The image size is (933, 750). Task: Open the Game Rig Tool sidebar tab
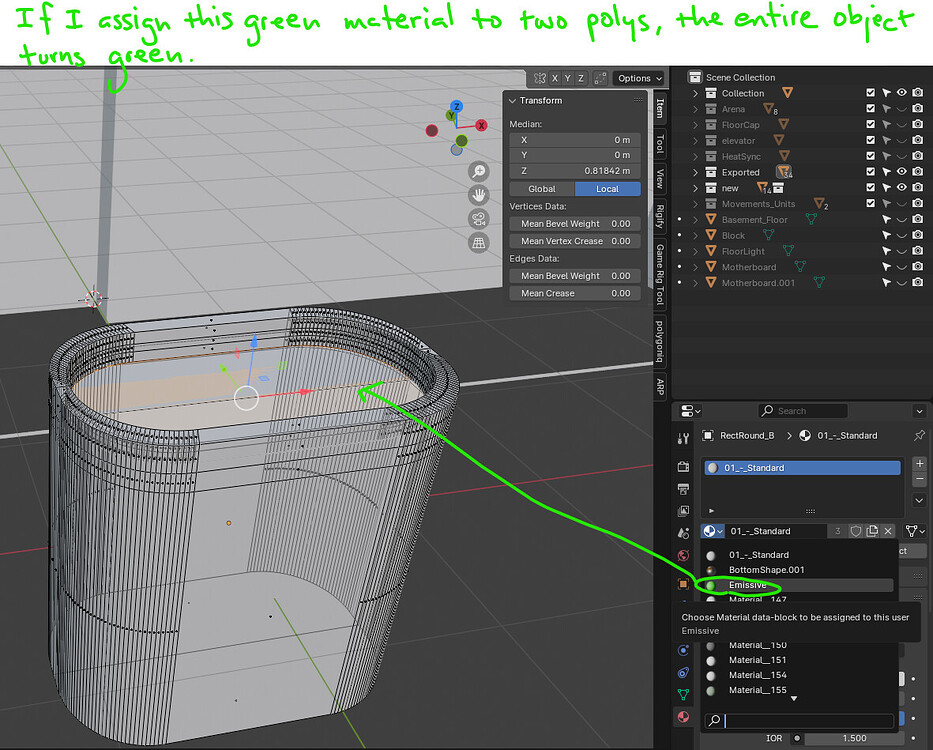pyautogui.click(x=660, y=274)
